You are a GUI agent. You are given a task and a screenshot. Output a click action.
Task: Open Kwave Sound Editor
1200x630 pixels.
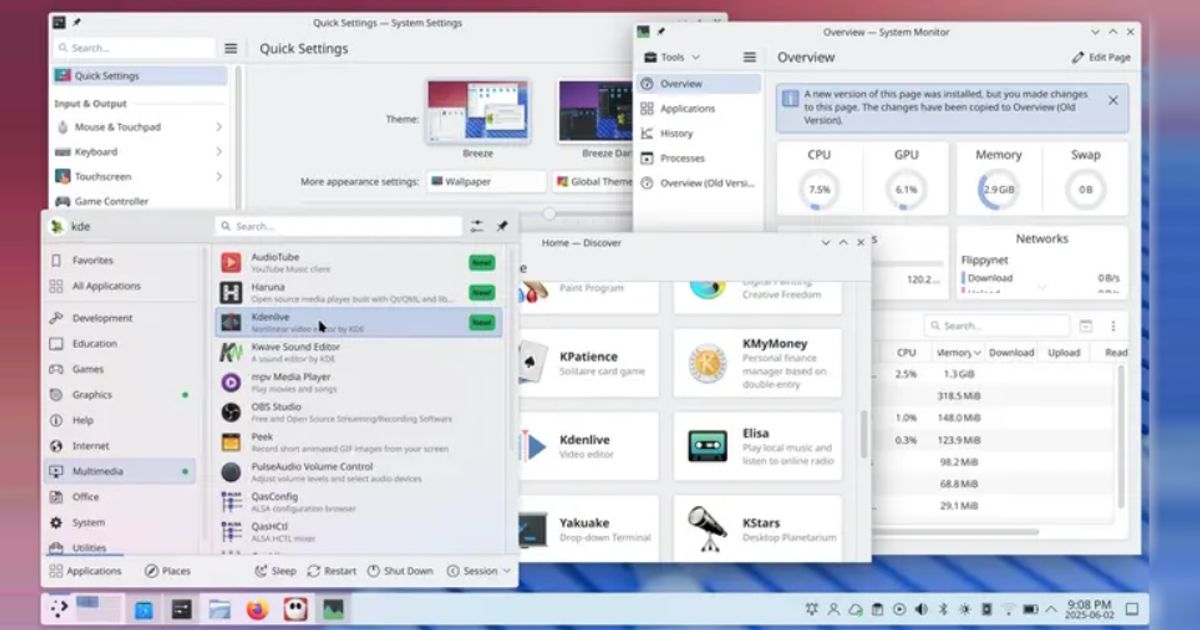tap(359, 352)
